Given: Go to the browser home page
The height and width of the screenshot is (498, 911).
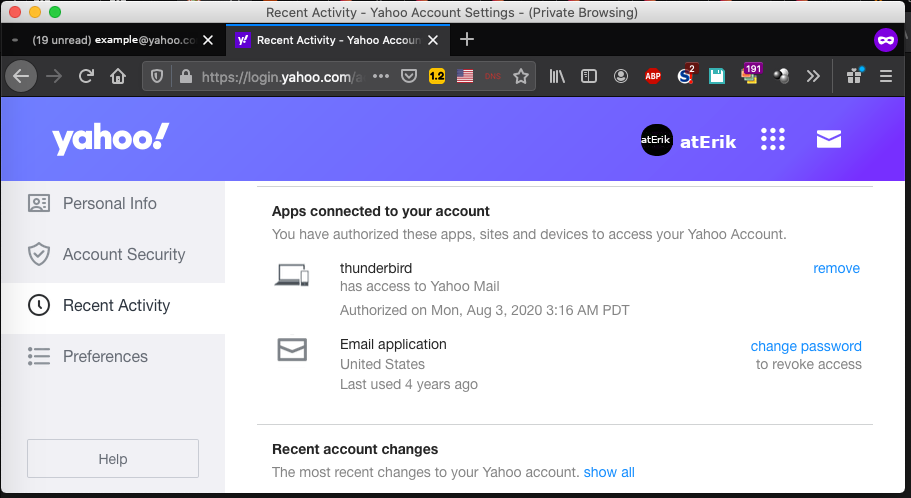Looking at the screenshot, I should click(118, 76).
